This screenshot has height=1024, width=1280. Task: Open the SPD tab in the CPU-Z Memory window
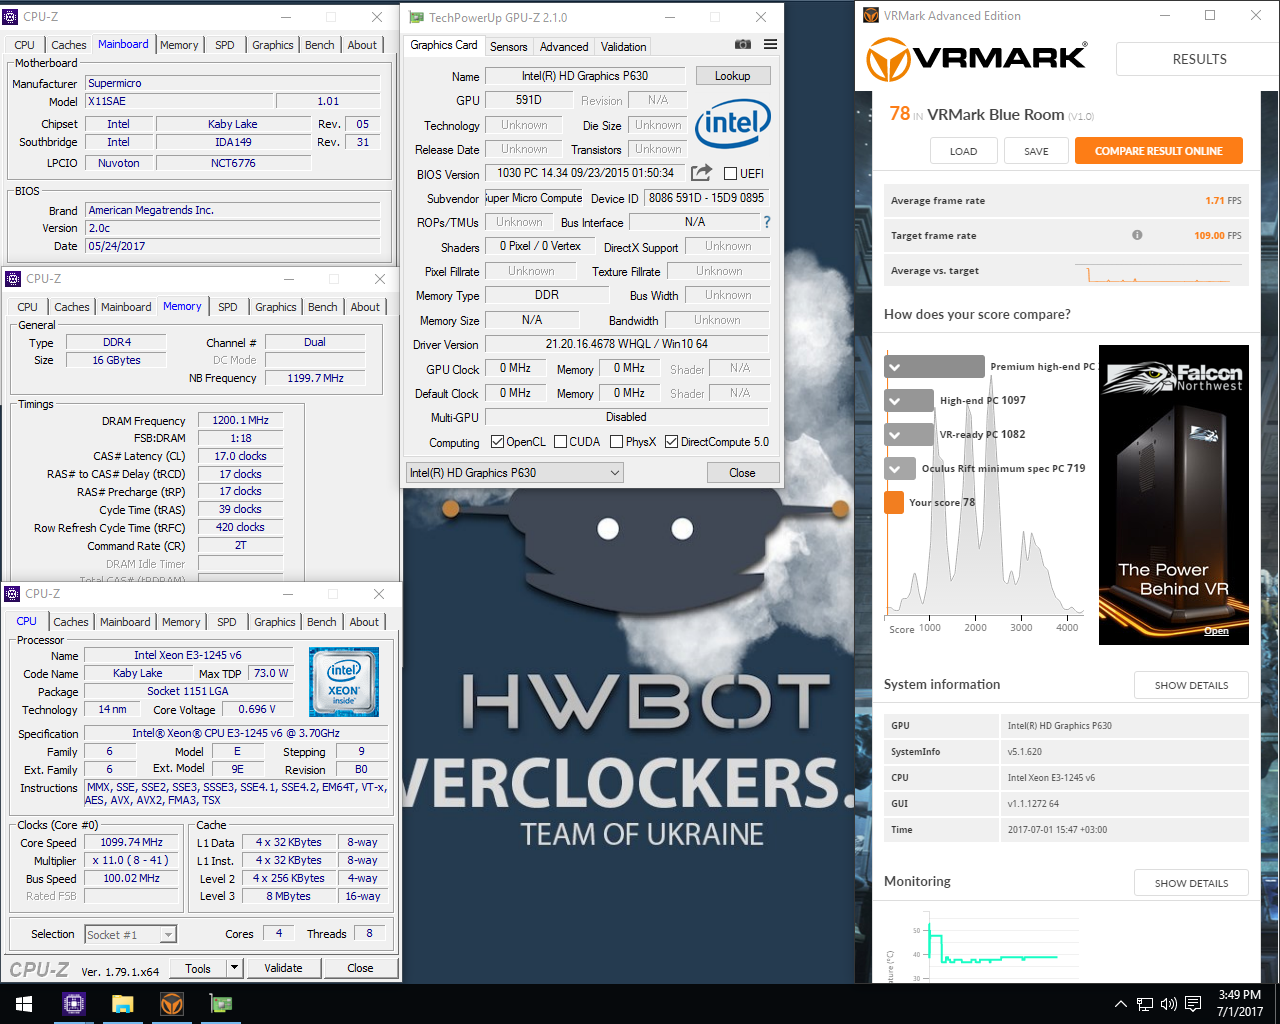(228, 307)
